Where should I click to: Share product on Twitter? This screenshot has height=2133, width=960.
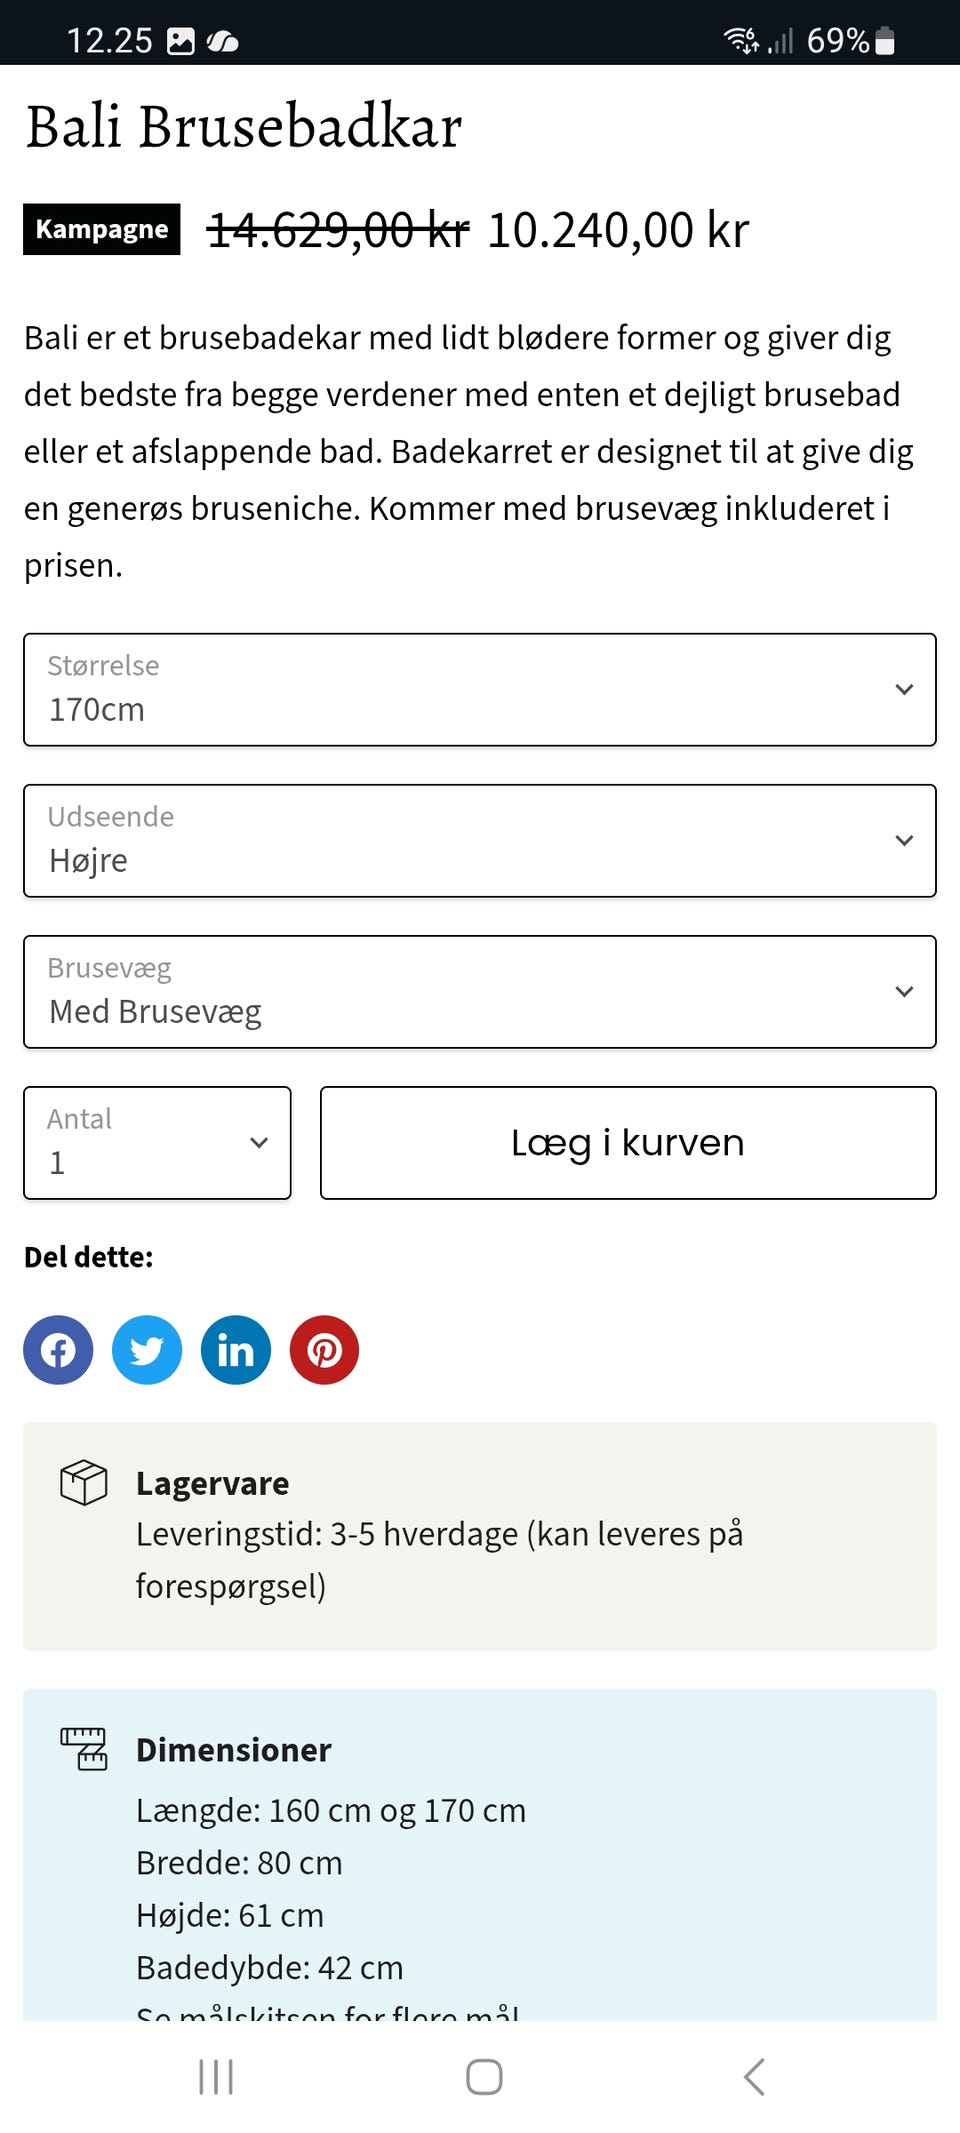[147, 1350]
